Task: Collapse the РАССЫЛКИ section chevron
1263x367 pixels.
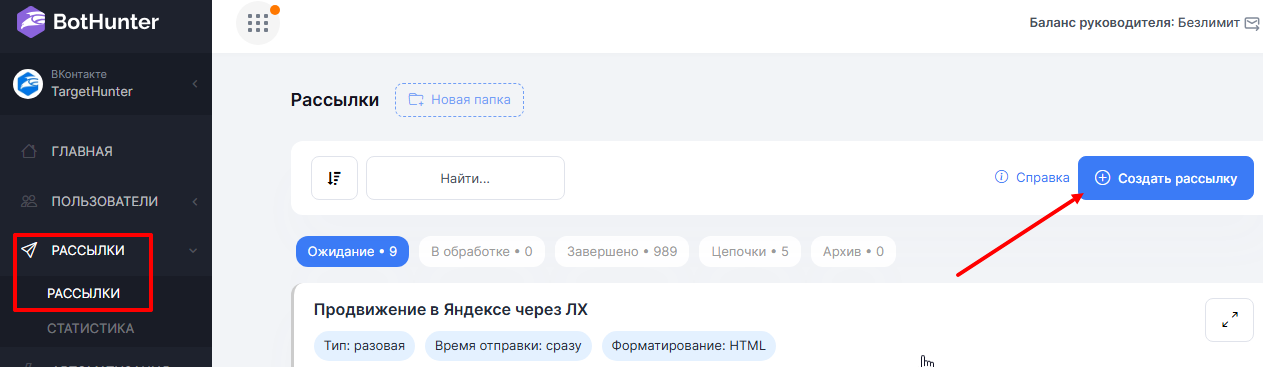Action: tap(193, 251)
